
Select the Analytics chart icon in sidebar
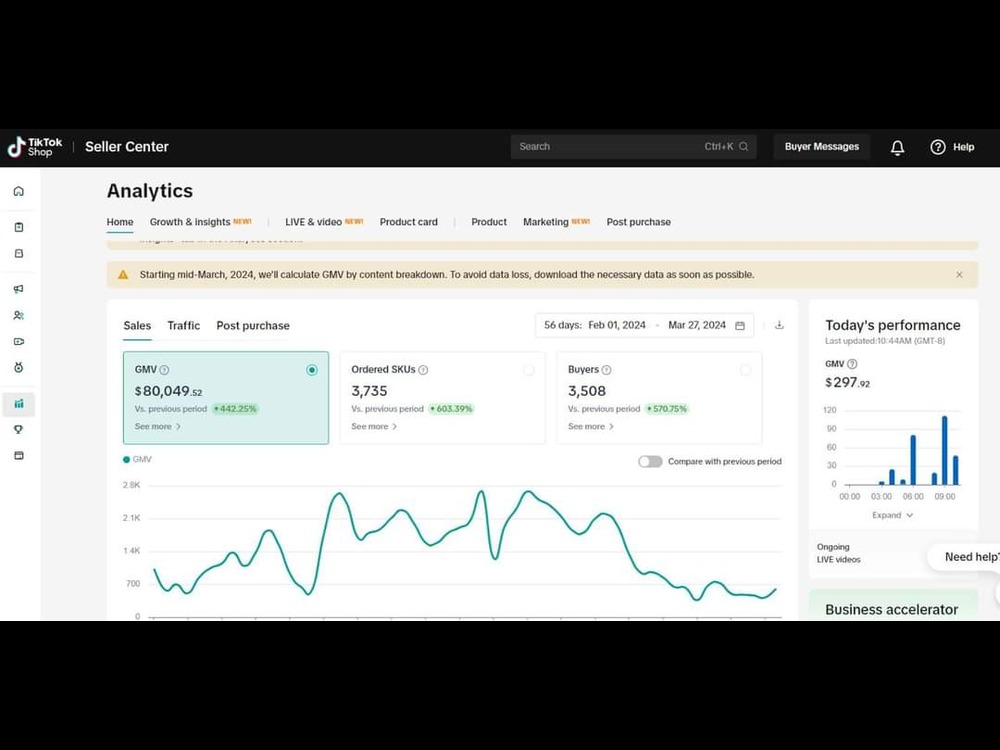(x=18, y=404)
